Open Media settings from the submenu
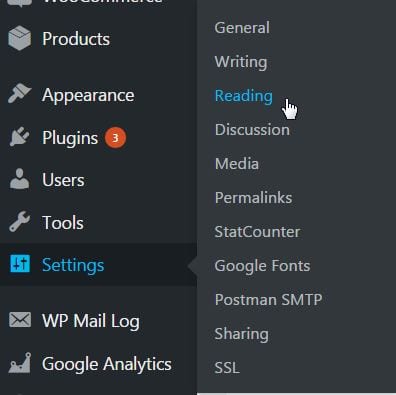This screenshot has width=396, height=395. click(x=237, y=164)
